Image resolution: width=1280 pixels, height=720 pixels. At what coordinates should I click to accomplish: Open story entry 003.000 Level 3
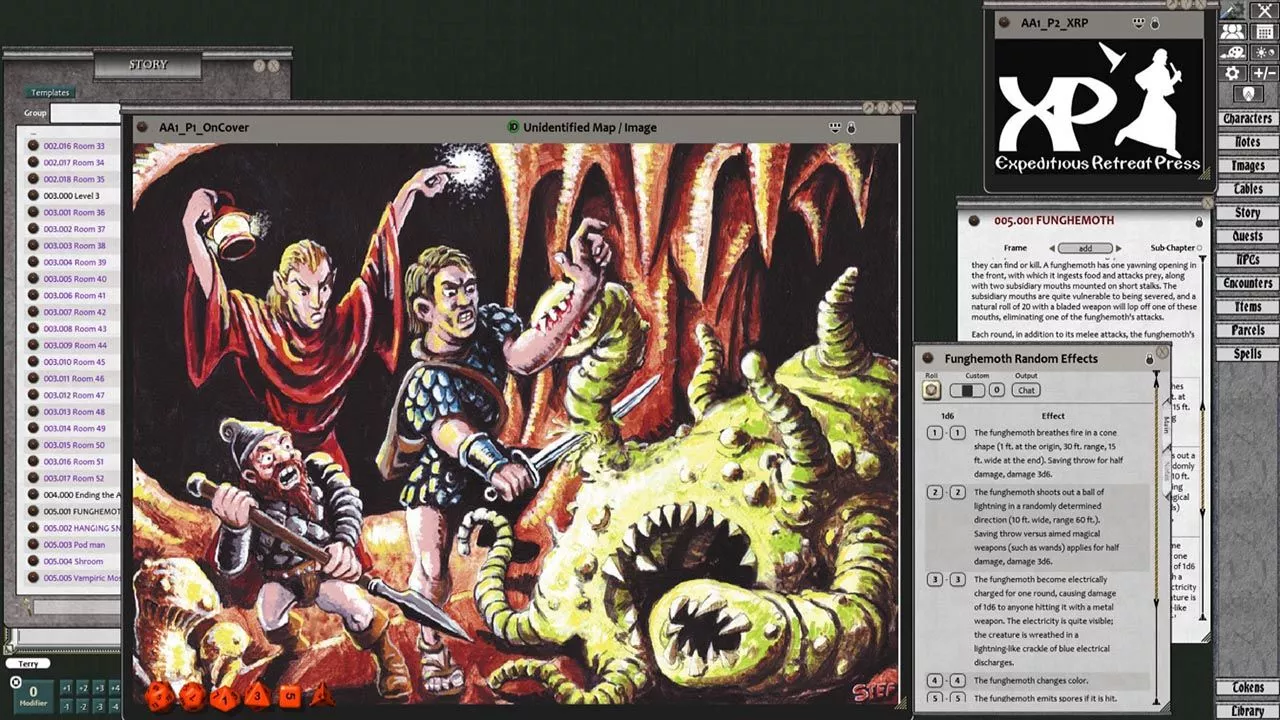pyautogui.click(x=73, y=196)
